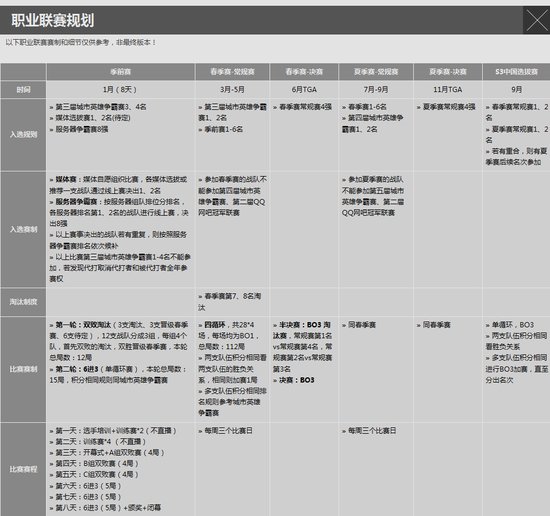Click the line 第七天：6进3（5局）
The height and width of the screenshot is (516, 550).
85,497
